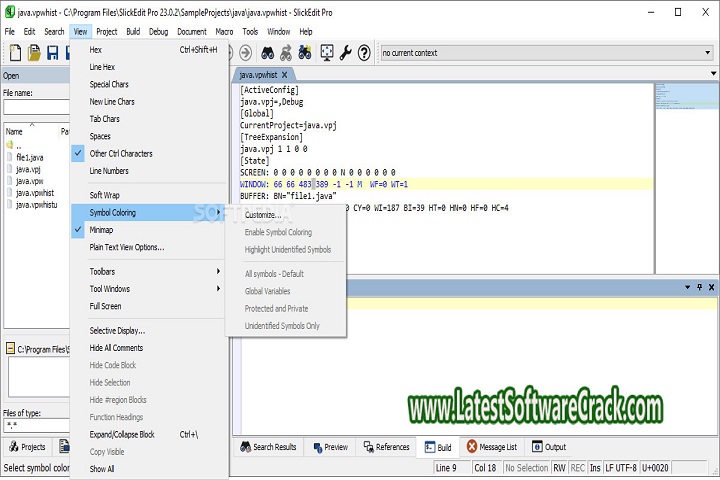Viewport: 720px width, 480px height.
Task: Click the SlickEdit application icon in title bar
Action: pyautogui.click(x=9, y=12)
